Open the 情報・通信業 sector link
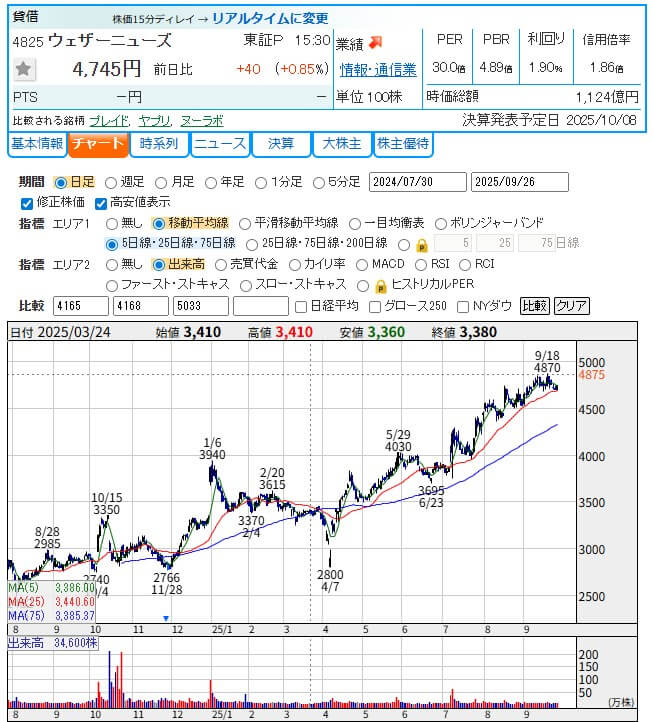Image resolution: width=653 pixels, height=722 pixels. (x=378, y=70)
